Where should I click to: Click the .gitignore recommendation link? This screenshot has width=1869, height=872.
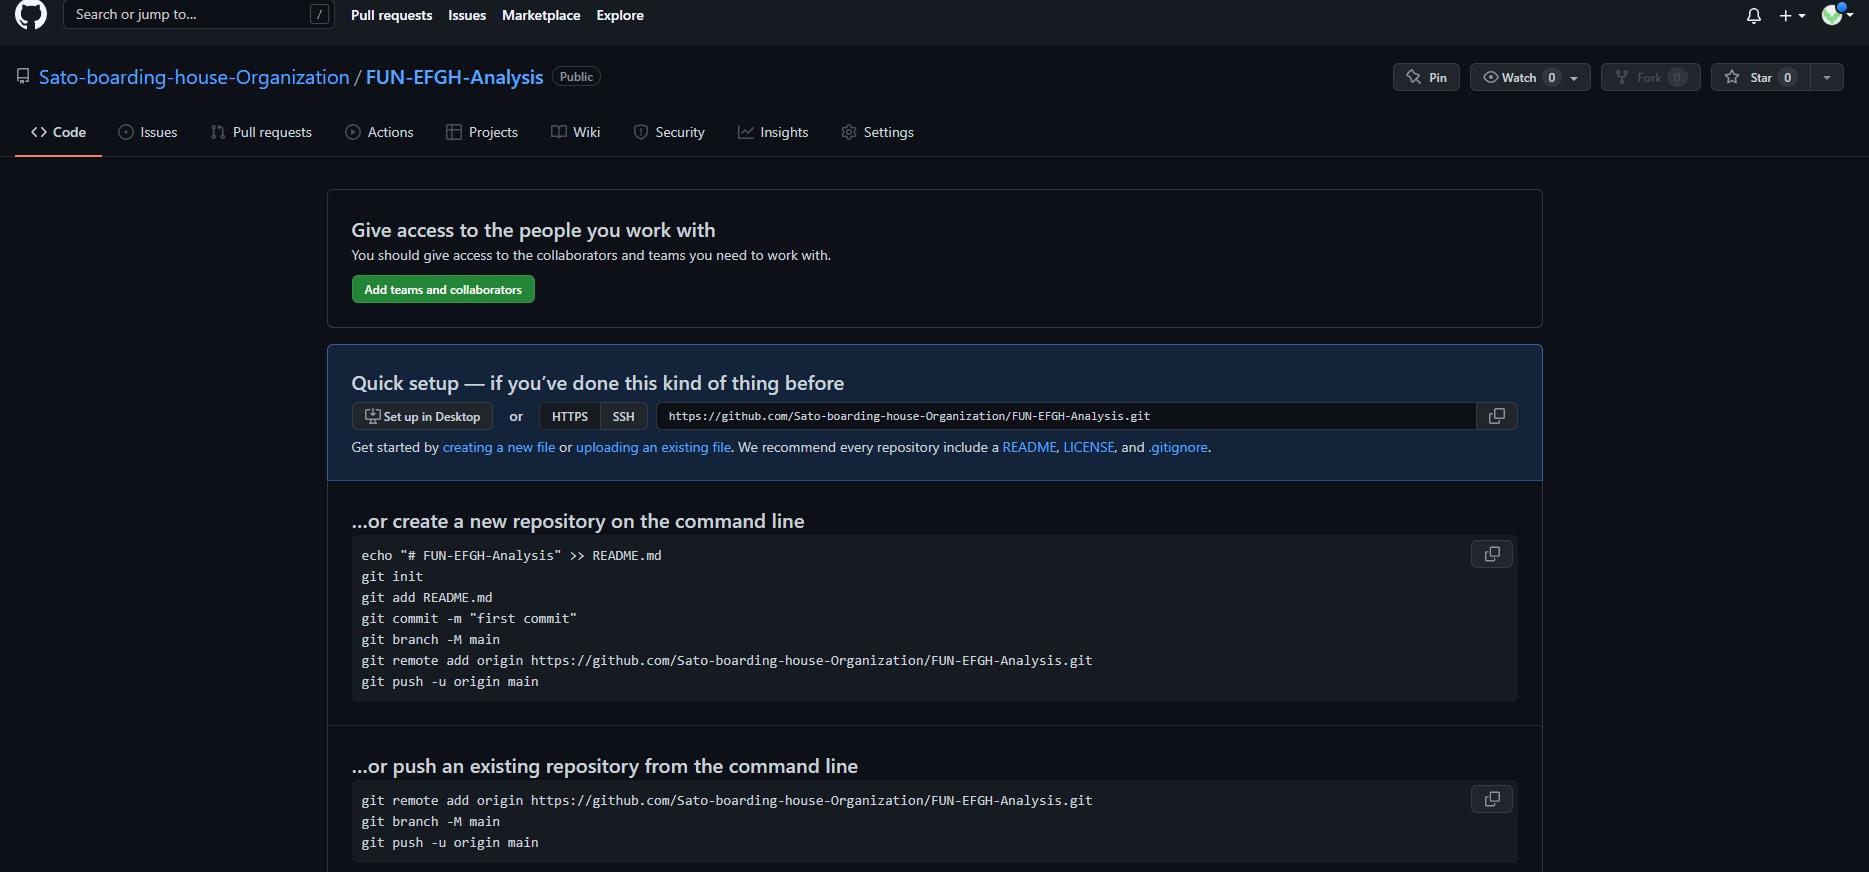coord(1177,447)
